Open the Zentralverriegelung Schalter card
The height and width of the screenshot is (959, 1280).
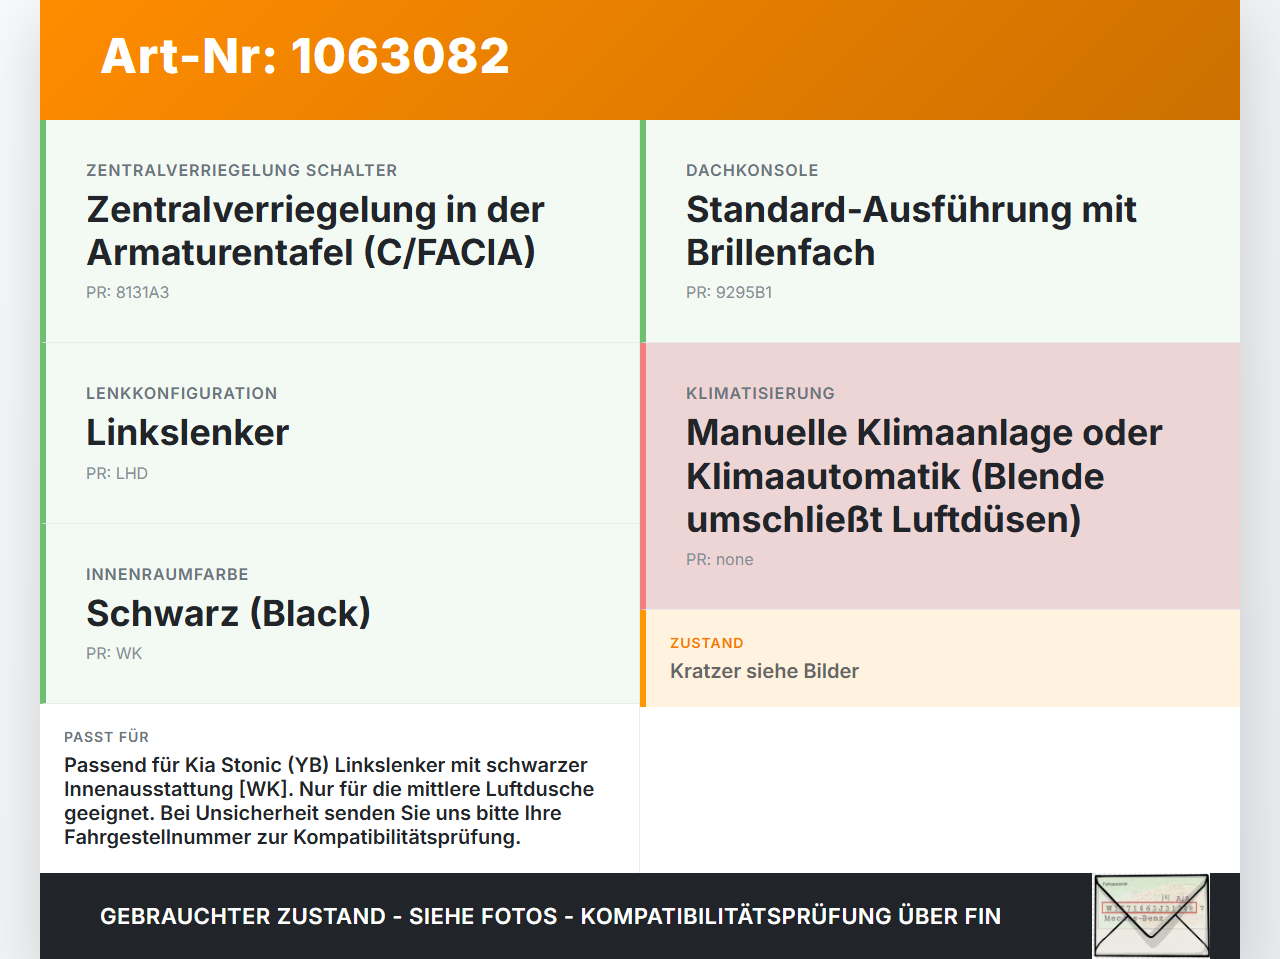point(340,231)
